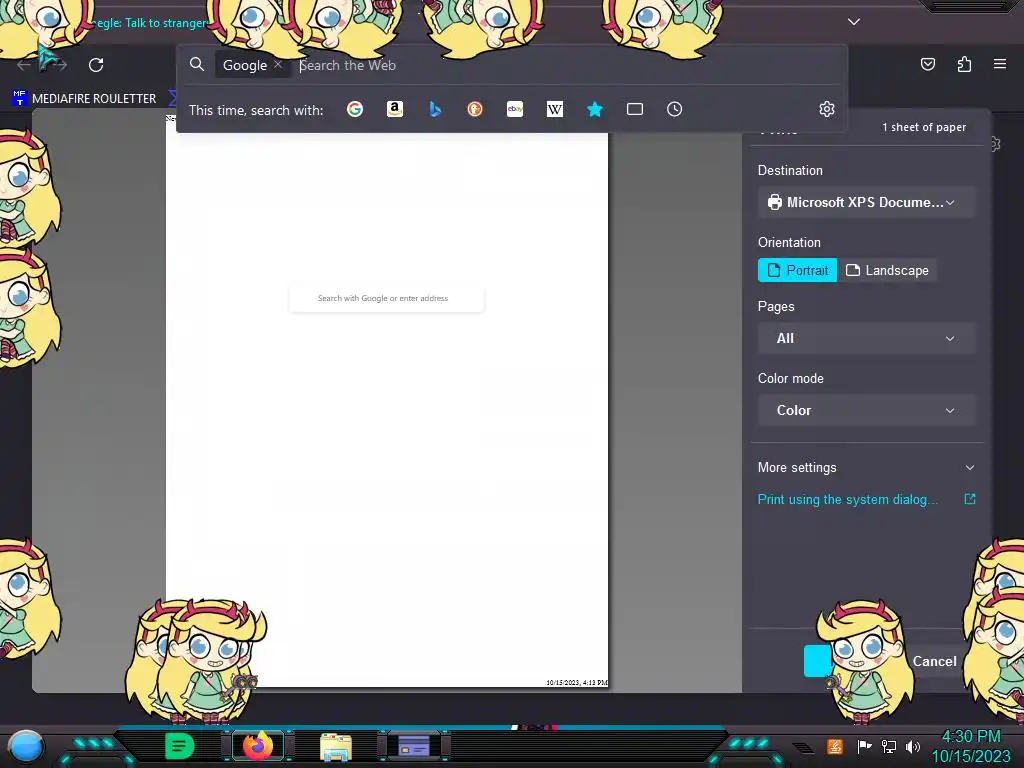
Task: Expand More settings
Action: pyautogui.click(x=867, y=468)
